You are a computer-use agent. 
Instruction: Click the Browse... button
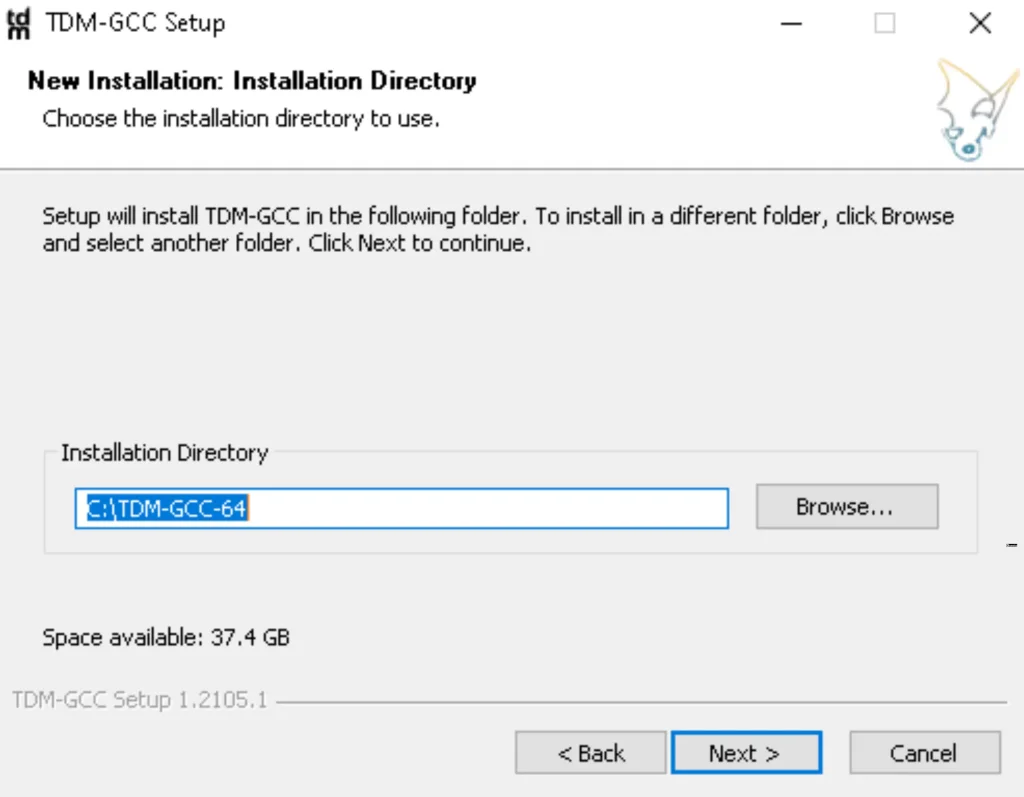(x=847, y=507)
